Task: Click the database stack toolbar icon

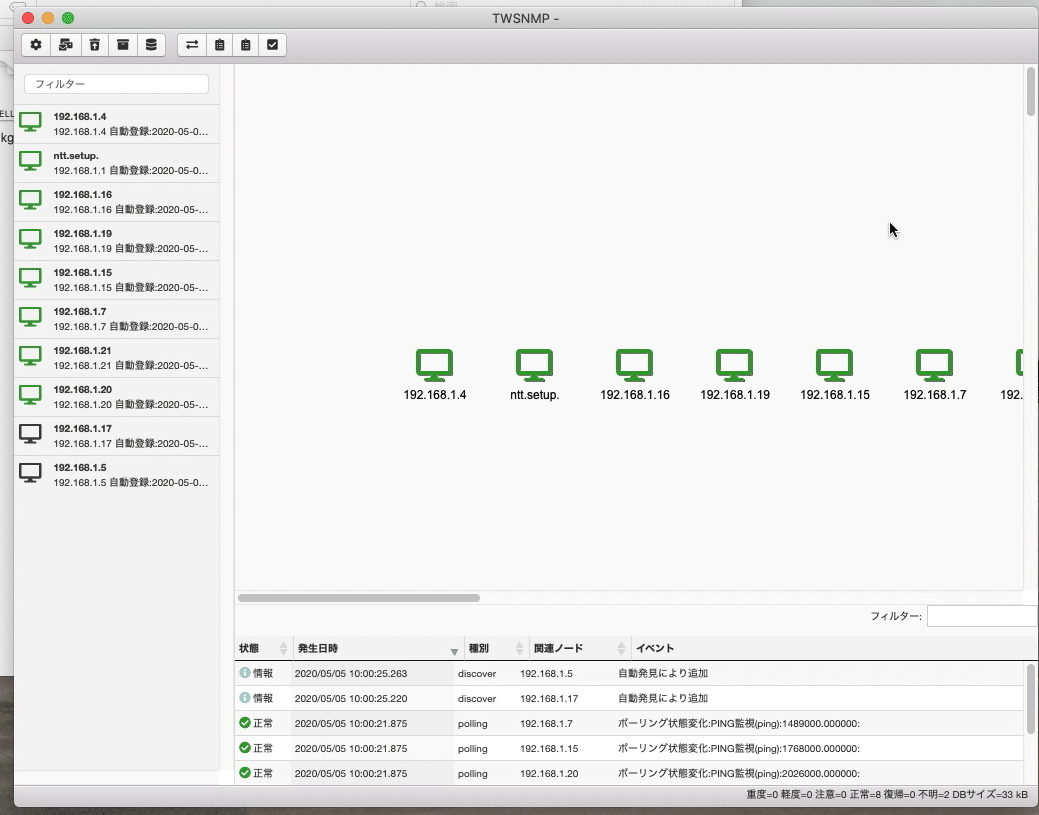Action: [x=151, y=45]
